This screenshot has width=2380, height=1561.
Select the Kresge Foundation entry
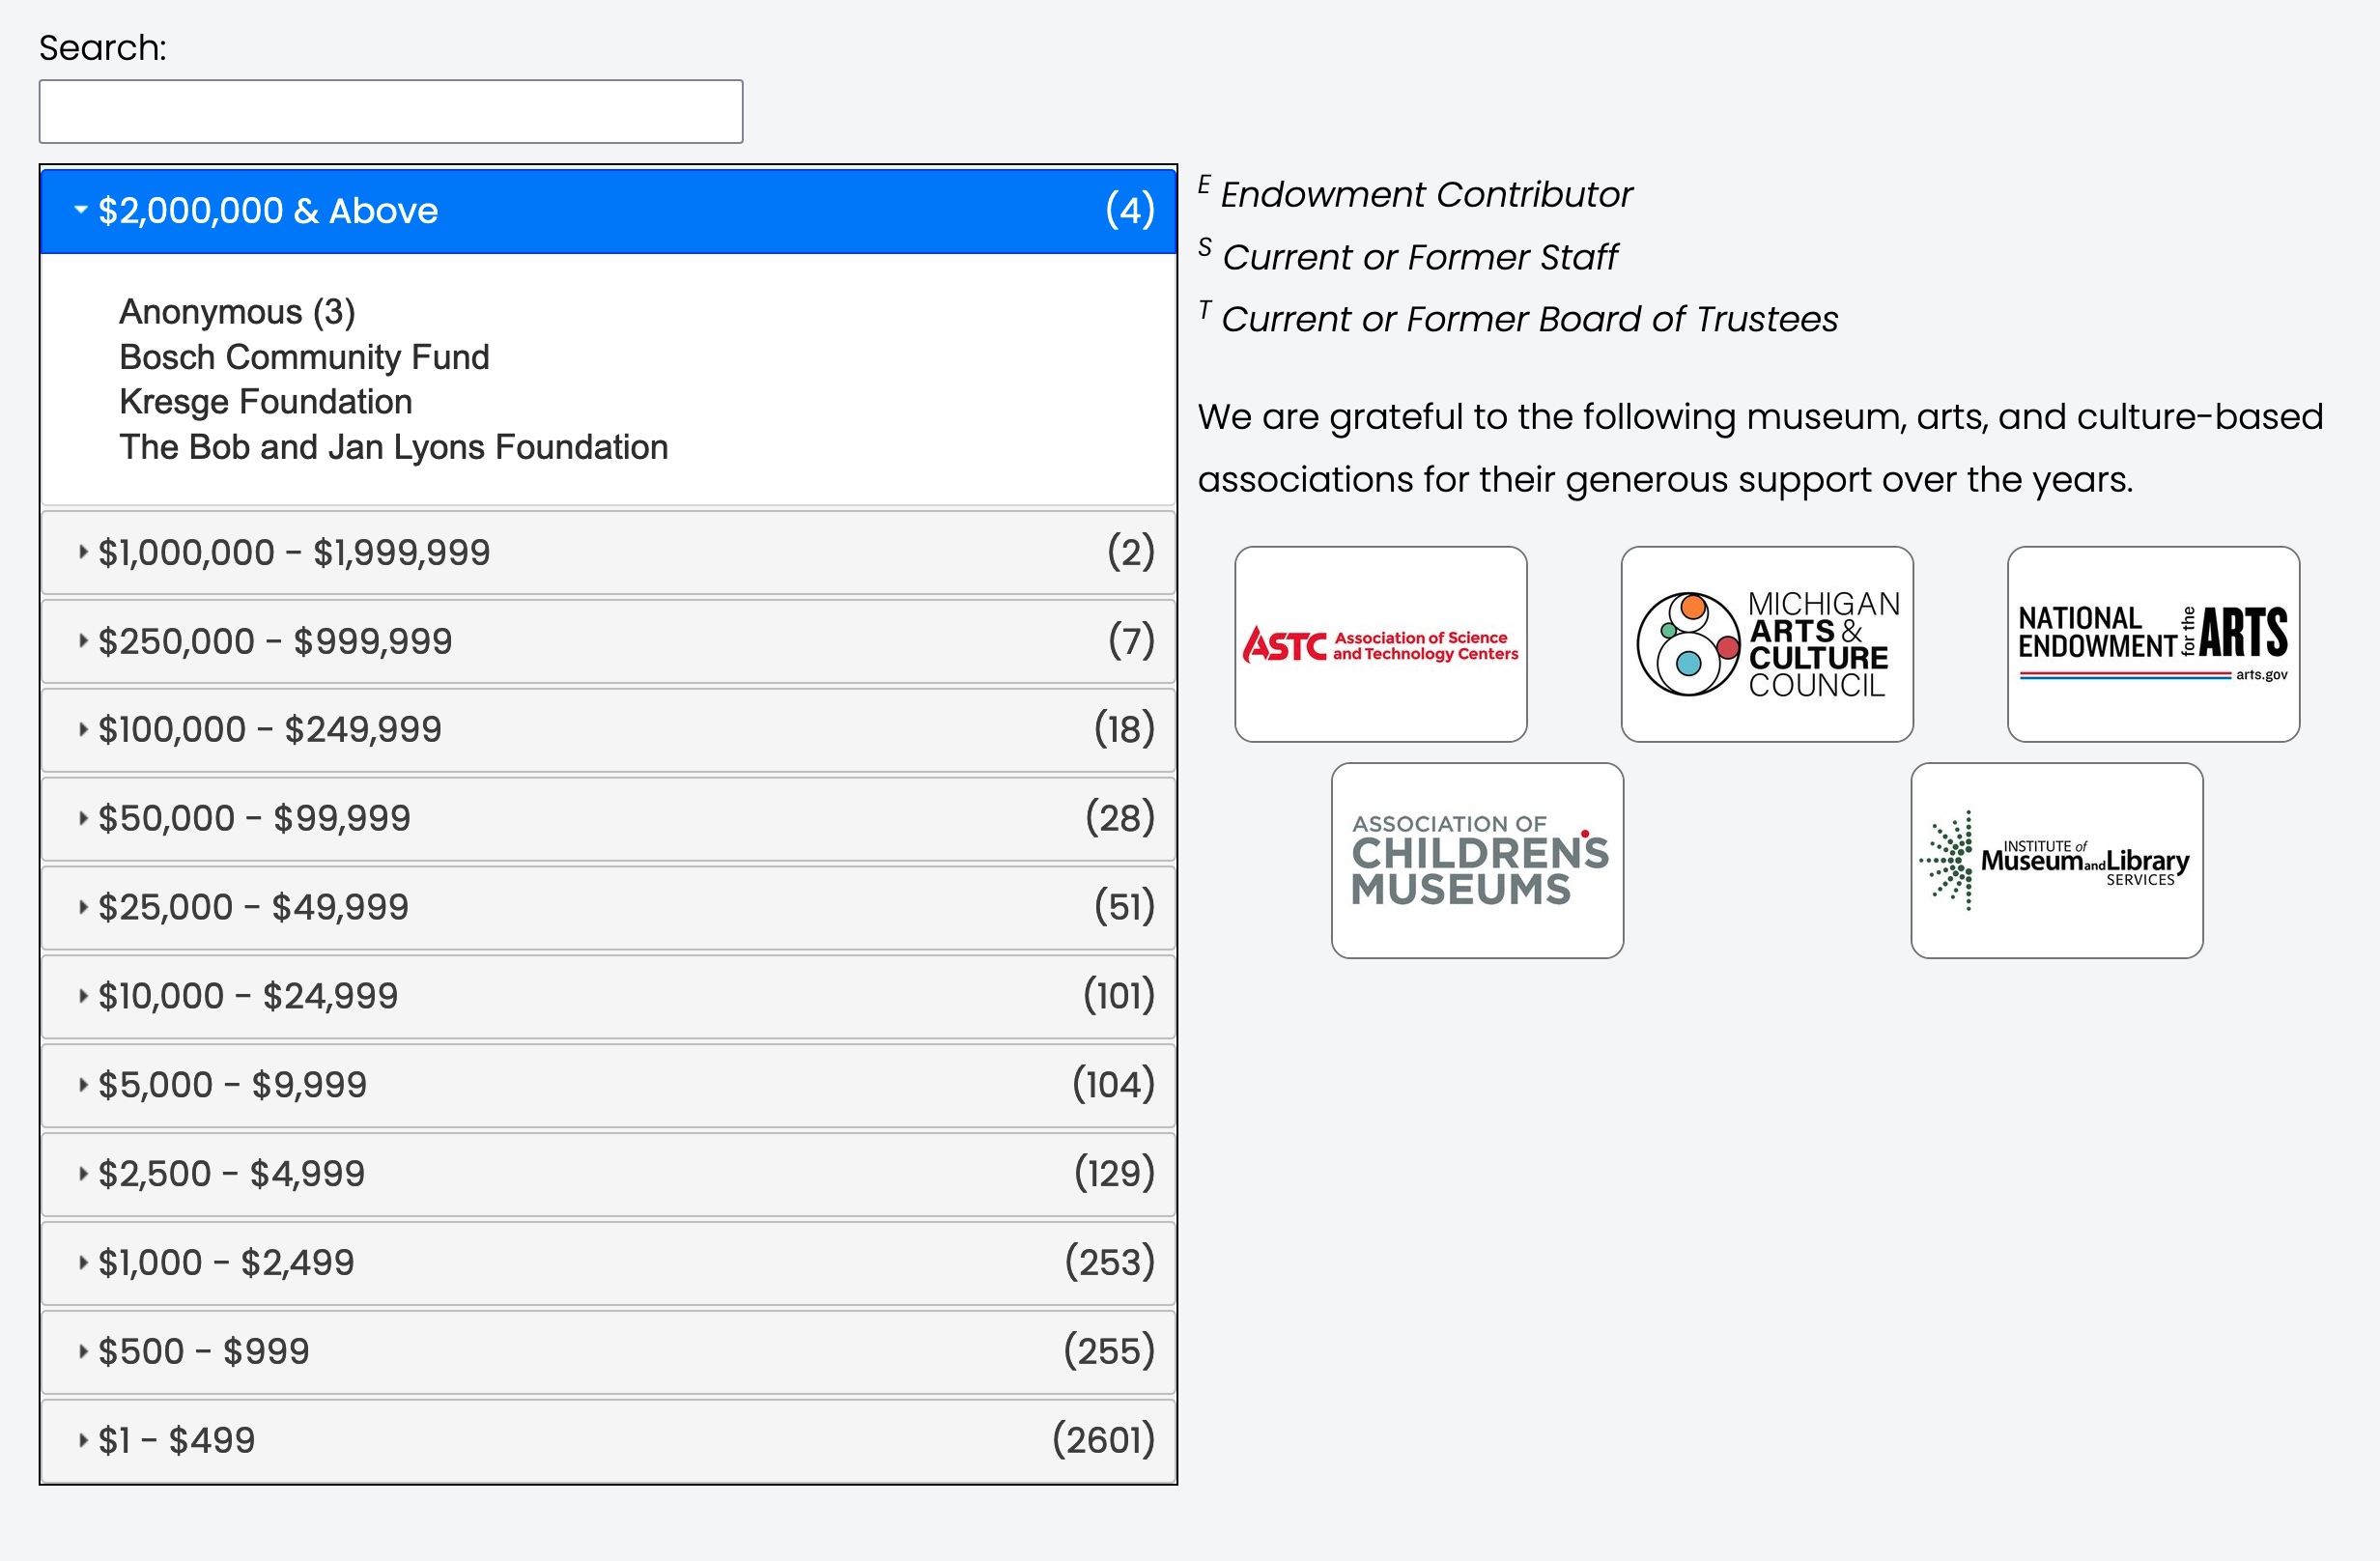tap(265, 402)
